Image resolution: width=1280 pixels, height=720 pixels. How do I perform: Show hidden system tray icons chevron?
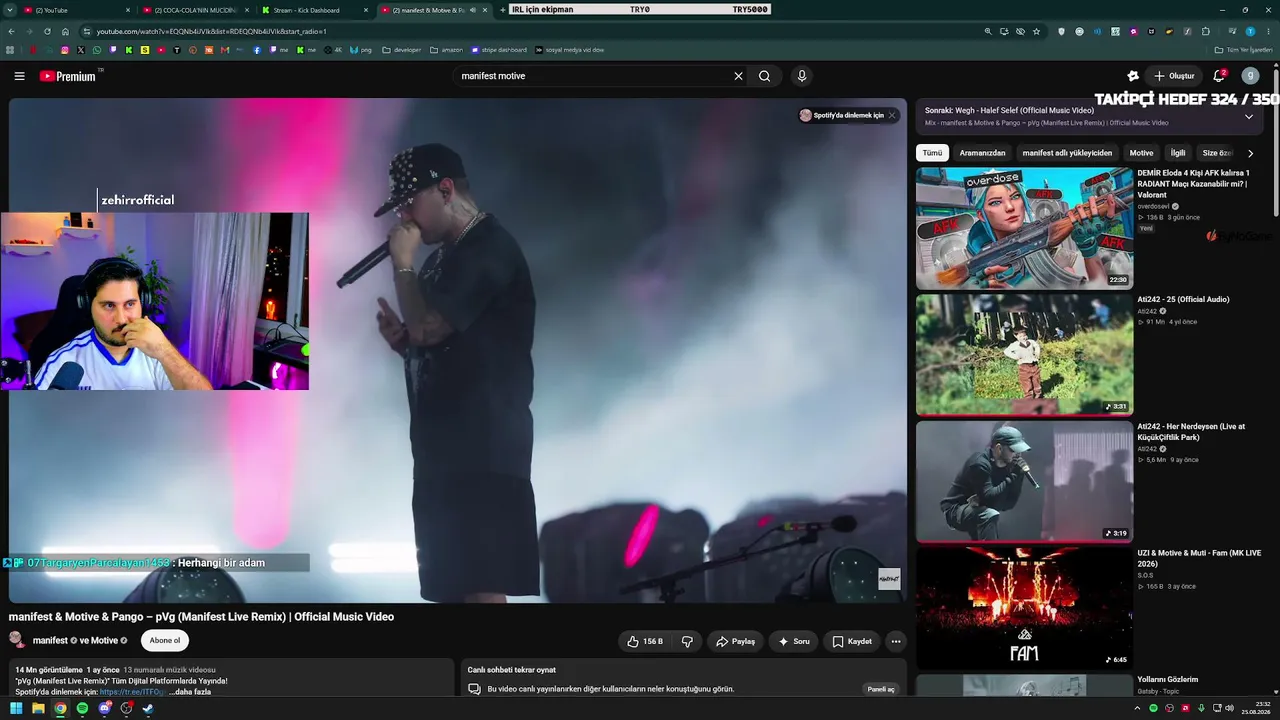tap(1137, 709)
